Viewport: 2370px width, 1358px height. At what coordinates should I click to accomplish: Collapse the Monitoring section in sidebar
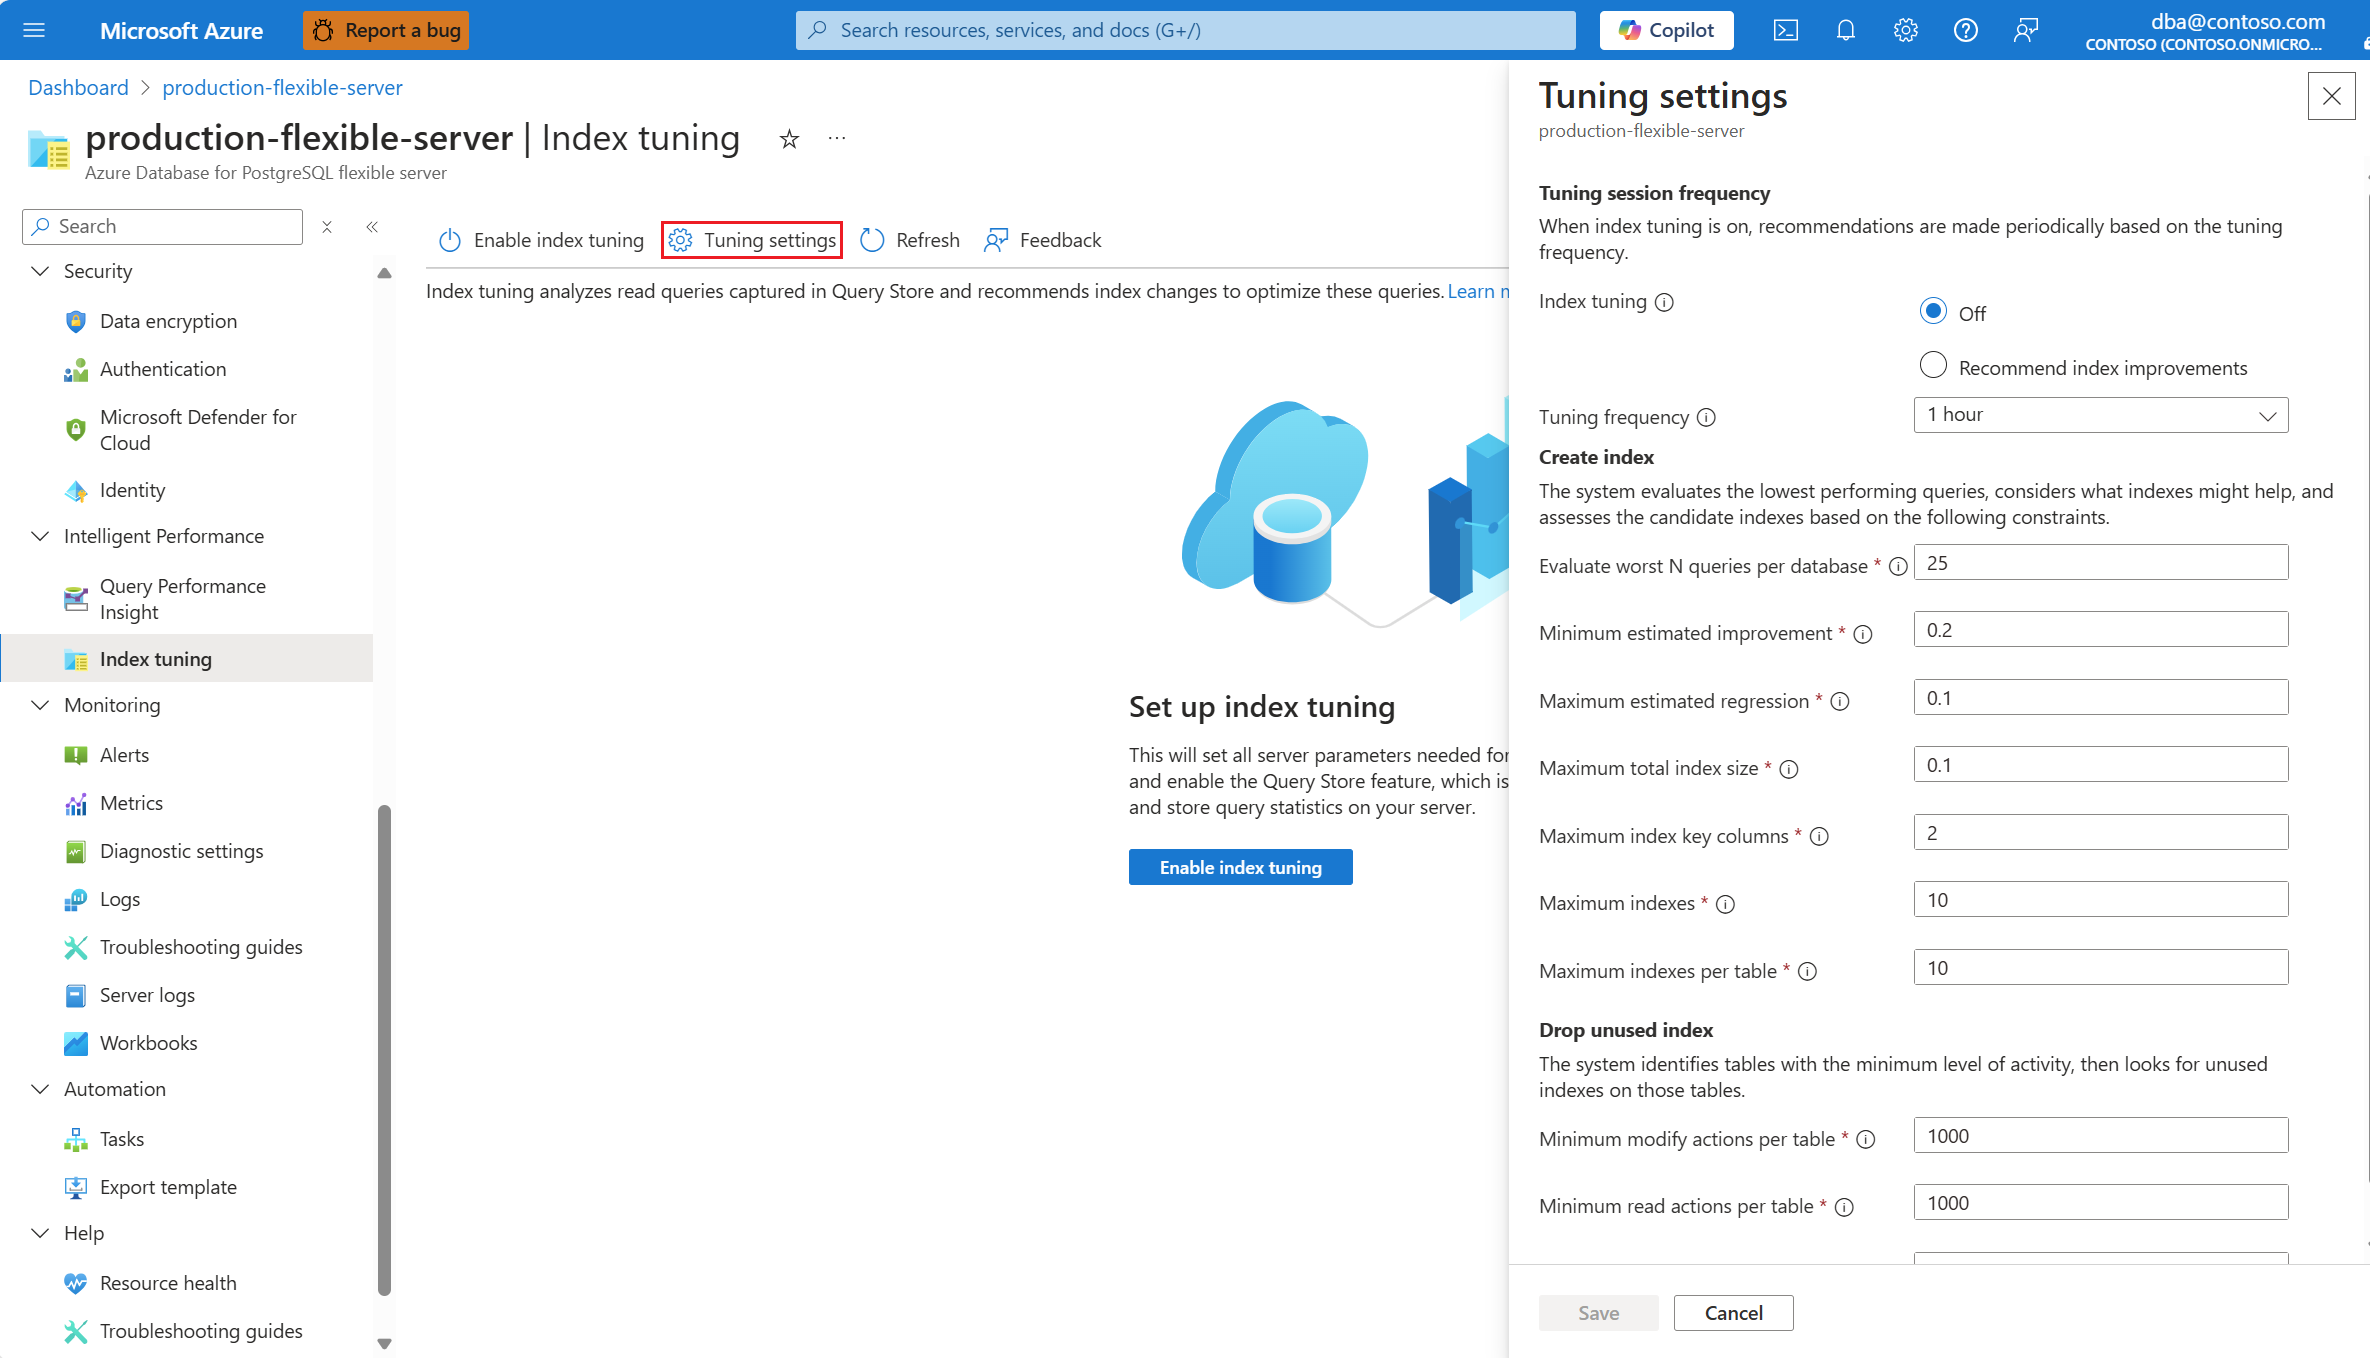(40, 705)
